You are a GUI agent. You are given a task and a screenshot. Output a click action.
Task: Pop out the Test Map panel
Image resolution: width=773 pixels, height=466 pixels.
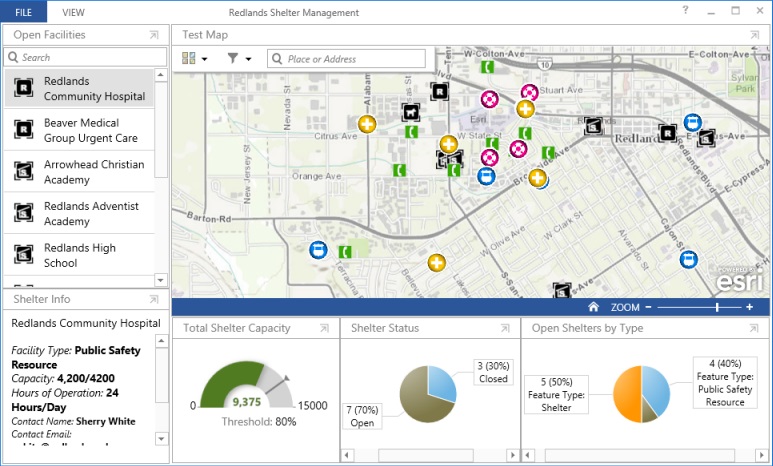(754, 35)
